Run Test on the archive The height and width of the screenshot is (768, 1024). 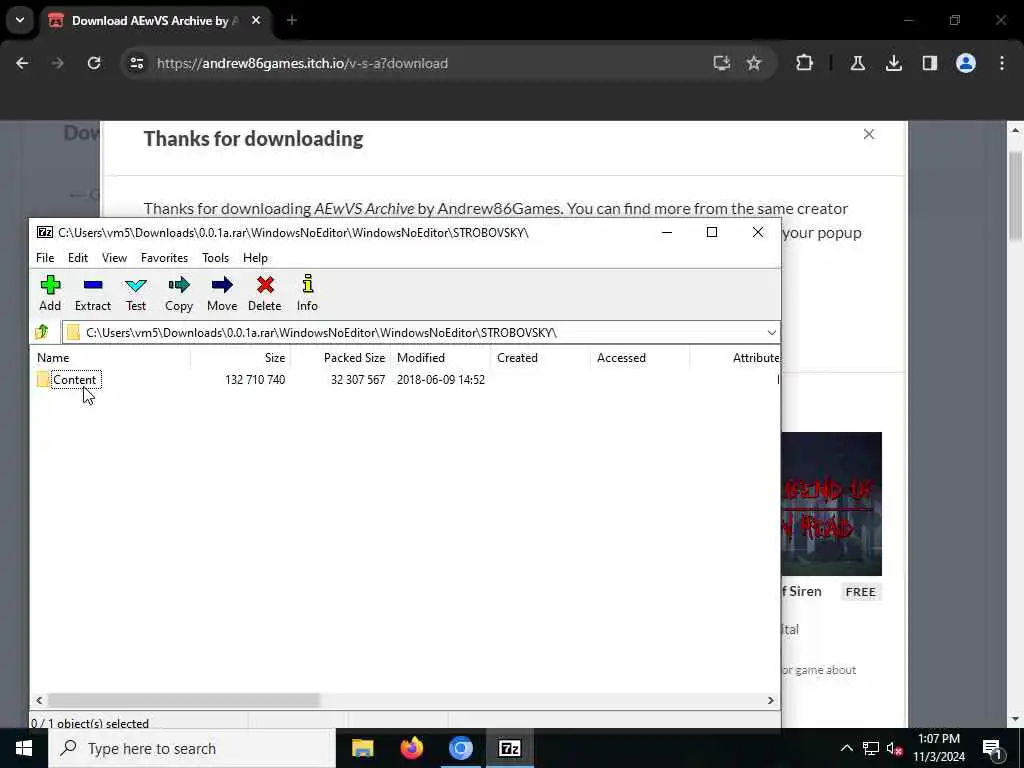click(x=136, y=293)
